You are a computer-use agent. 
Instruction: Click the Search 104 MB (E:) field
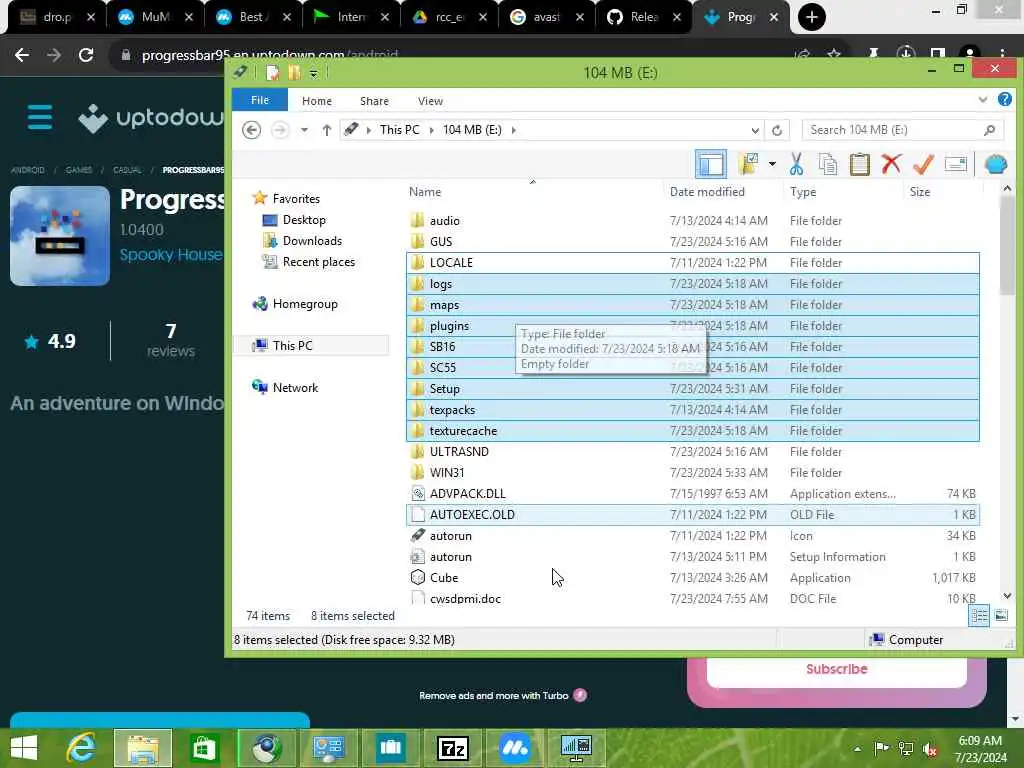click(x=902, y=130)
